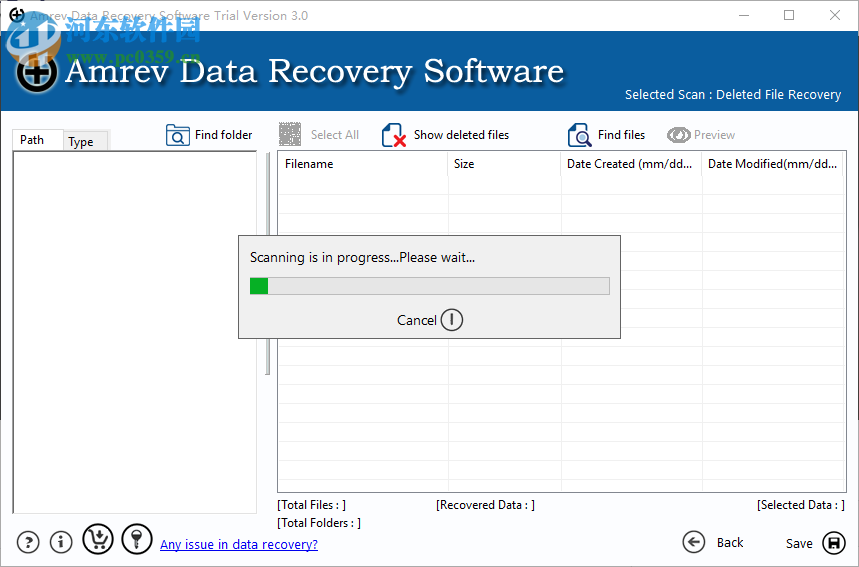
Task: Click the Select All label
Action: 335,135
